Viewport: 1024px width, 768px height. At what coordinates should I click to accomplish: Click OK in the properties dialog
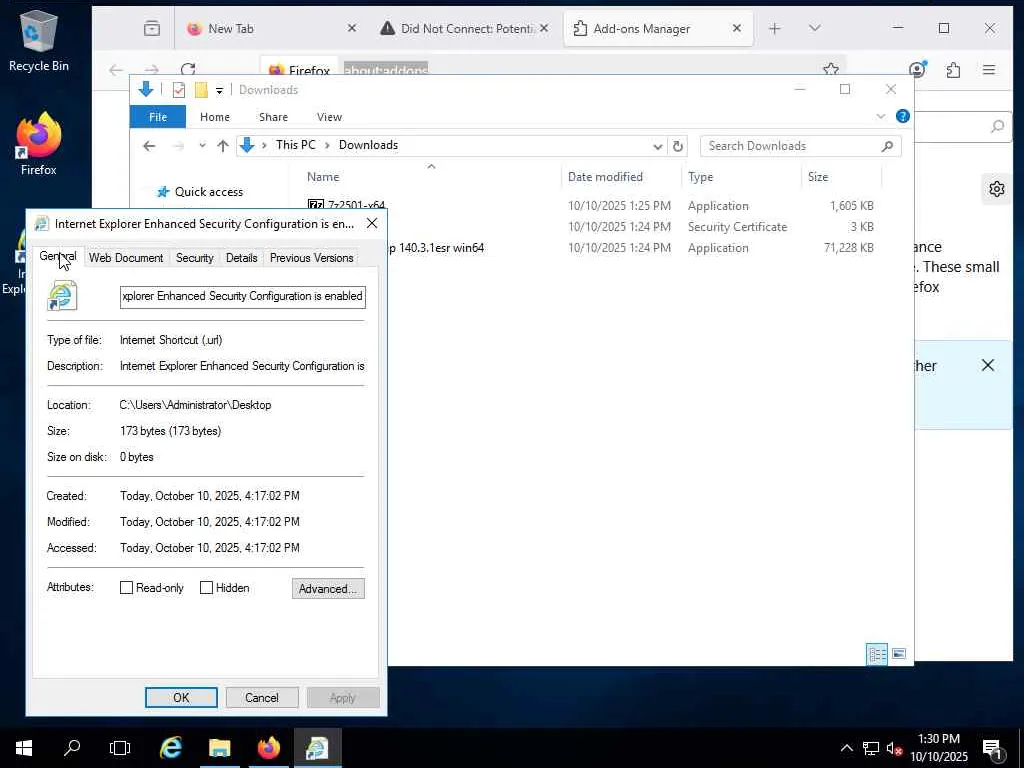tap(181, 697)
